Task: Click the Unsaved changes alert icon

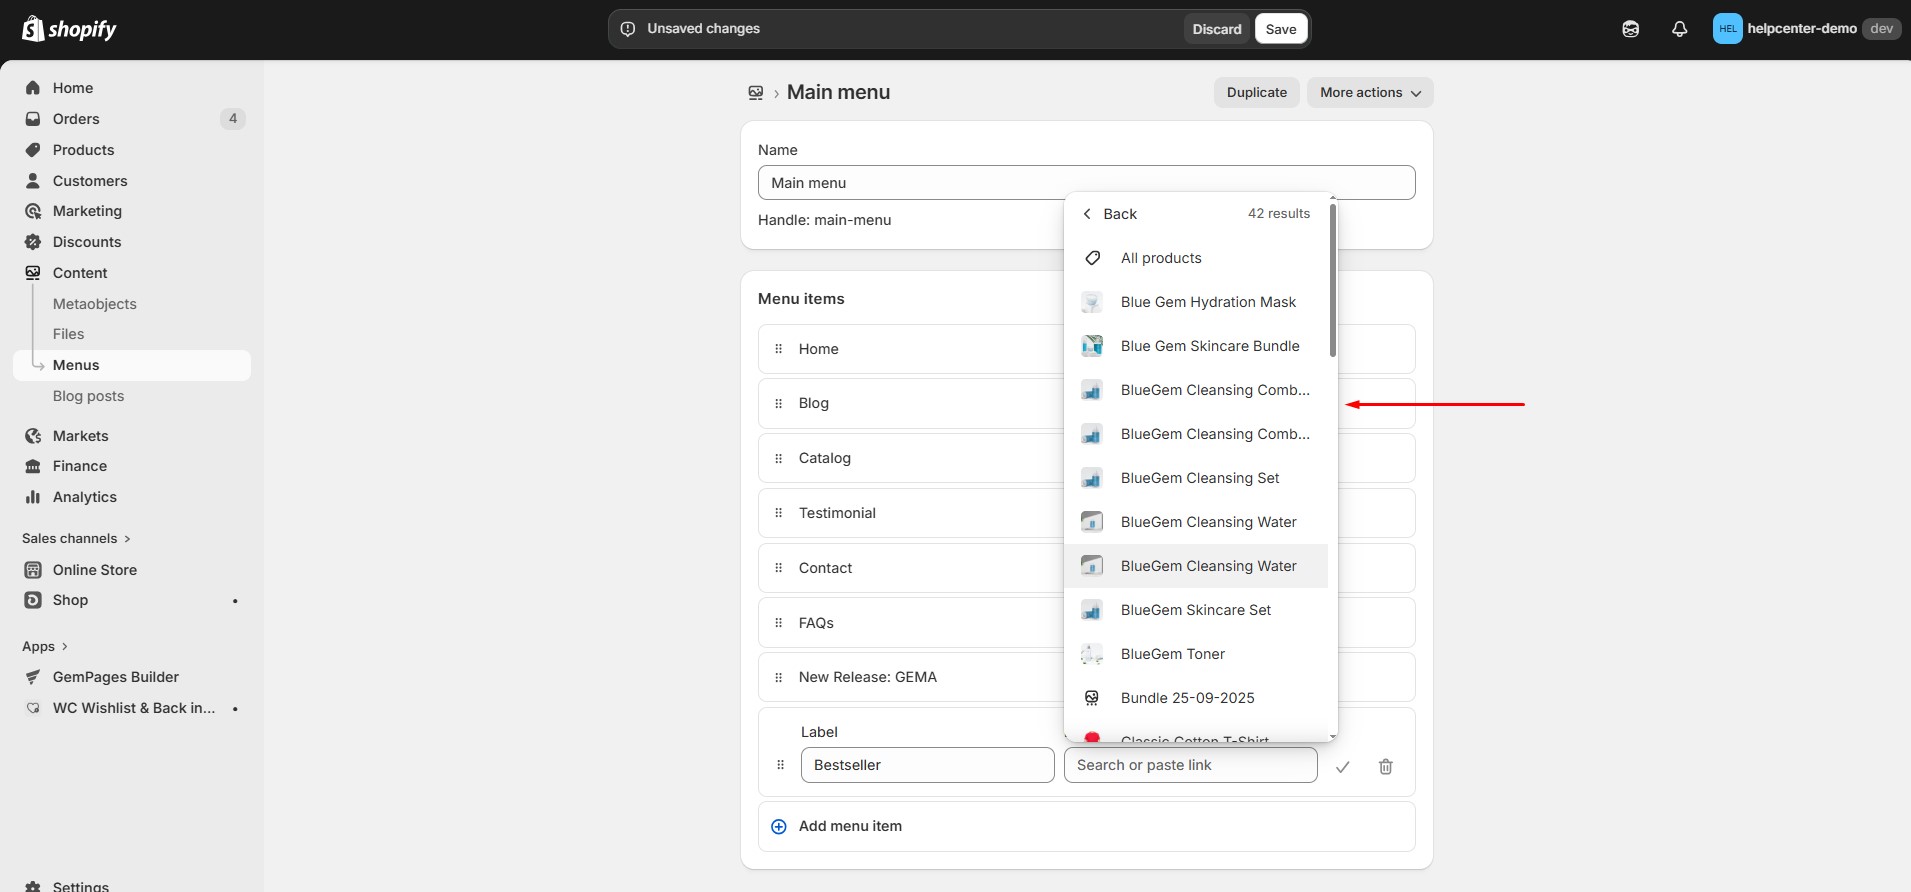Action: (628, 29)
